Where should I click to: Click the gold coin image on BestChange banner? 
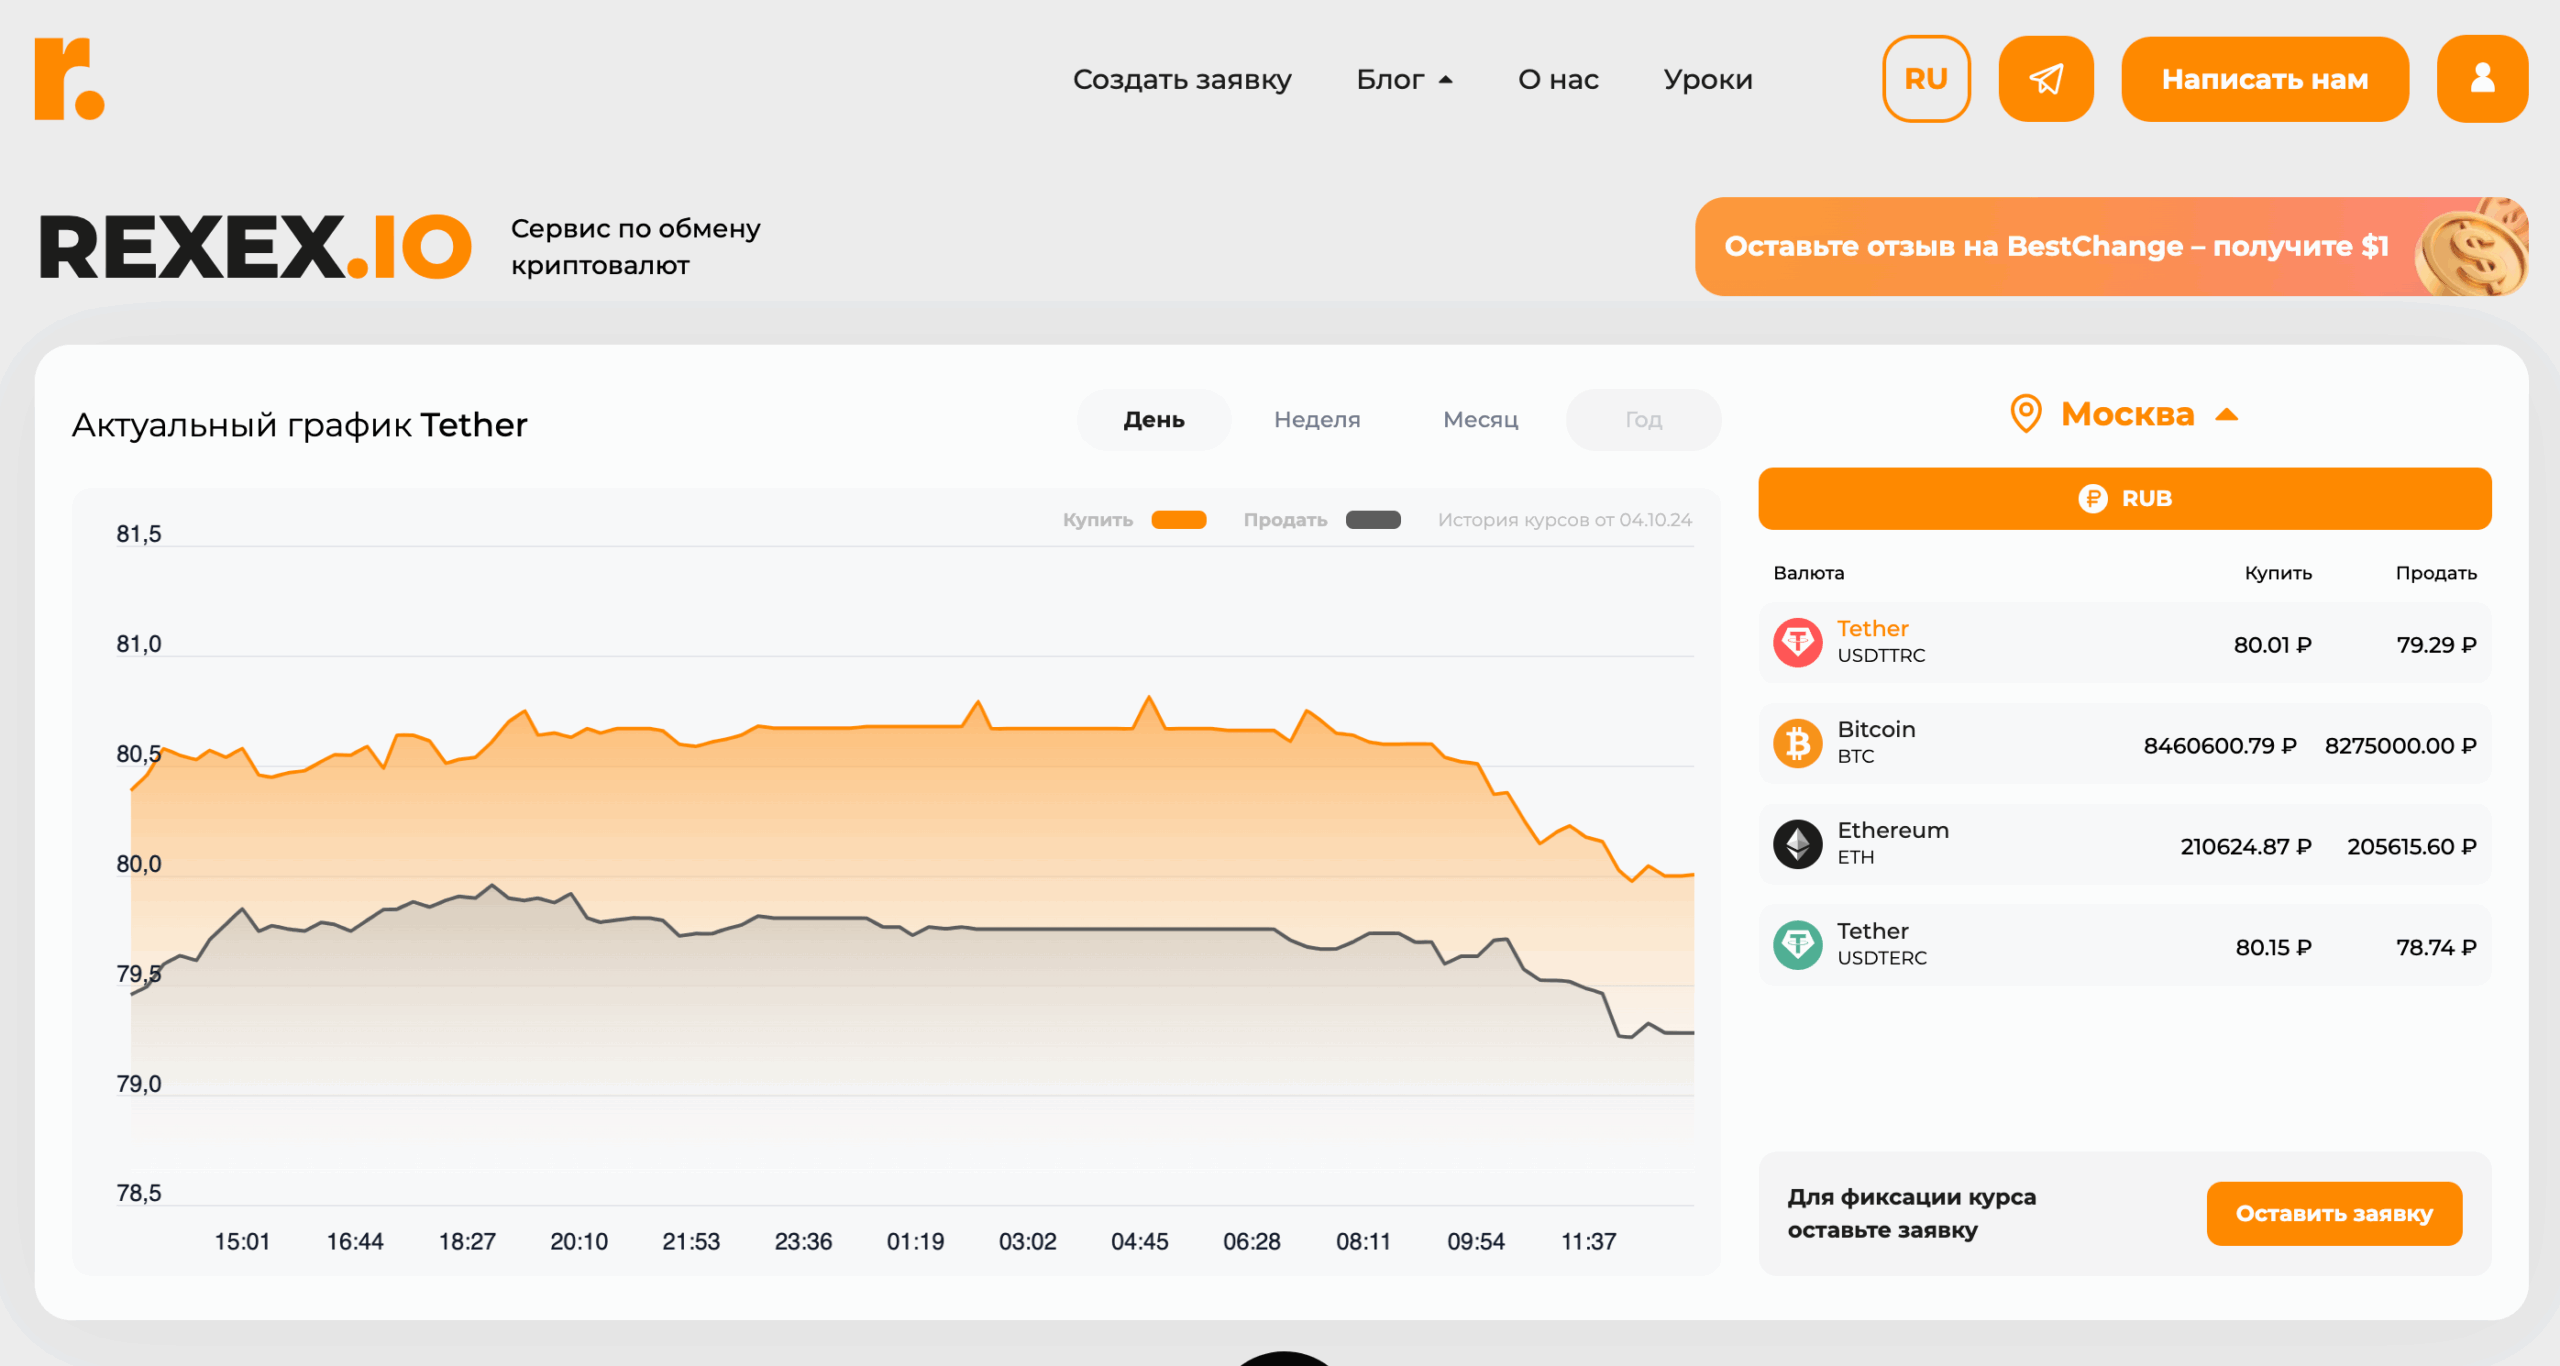tap(2470, 247)
